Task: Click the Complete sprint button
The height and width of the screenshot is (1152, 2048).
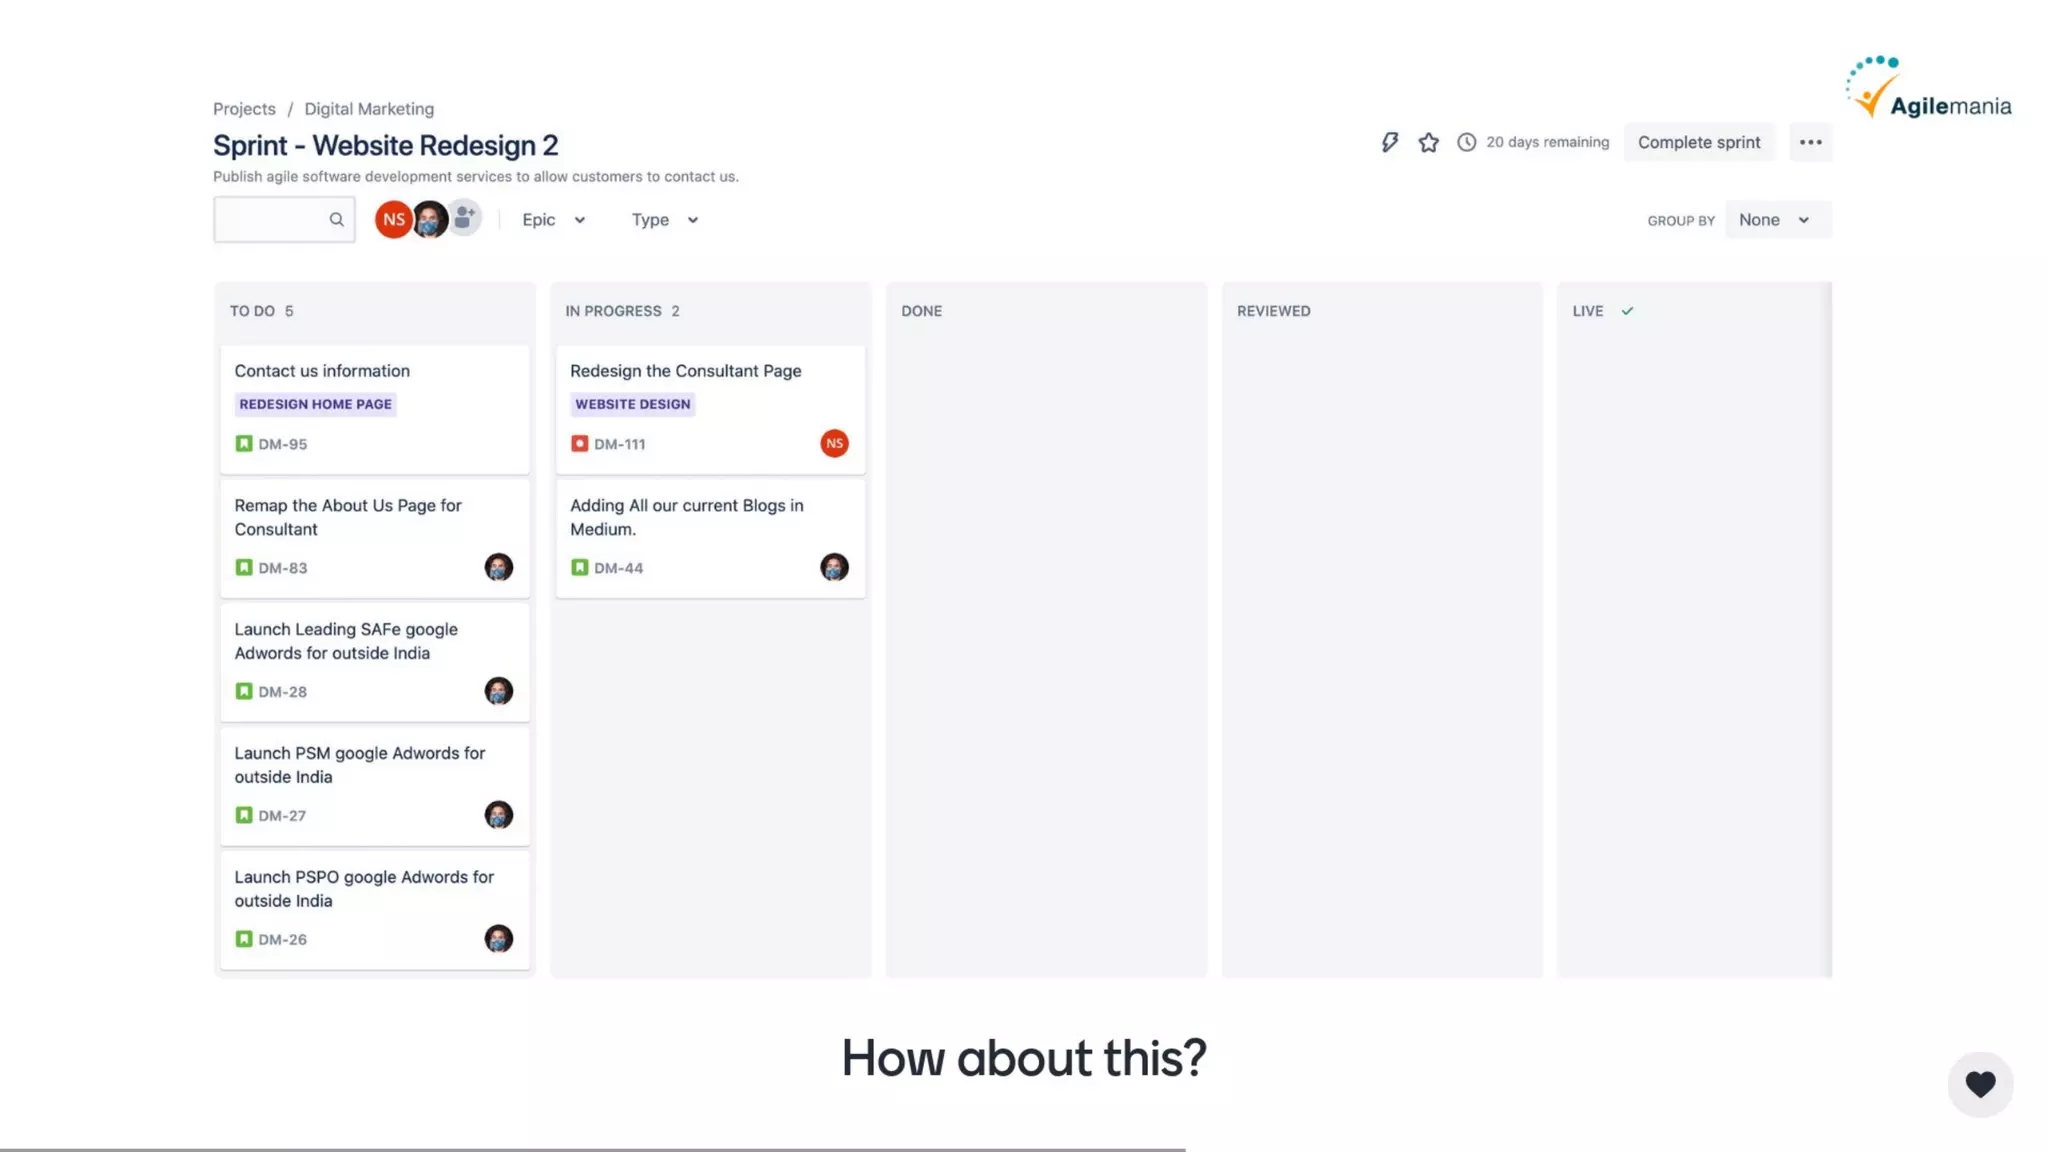Action: tap(1699, 142)
